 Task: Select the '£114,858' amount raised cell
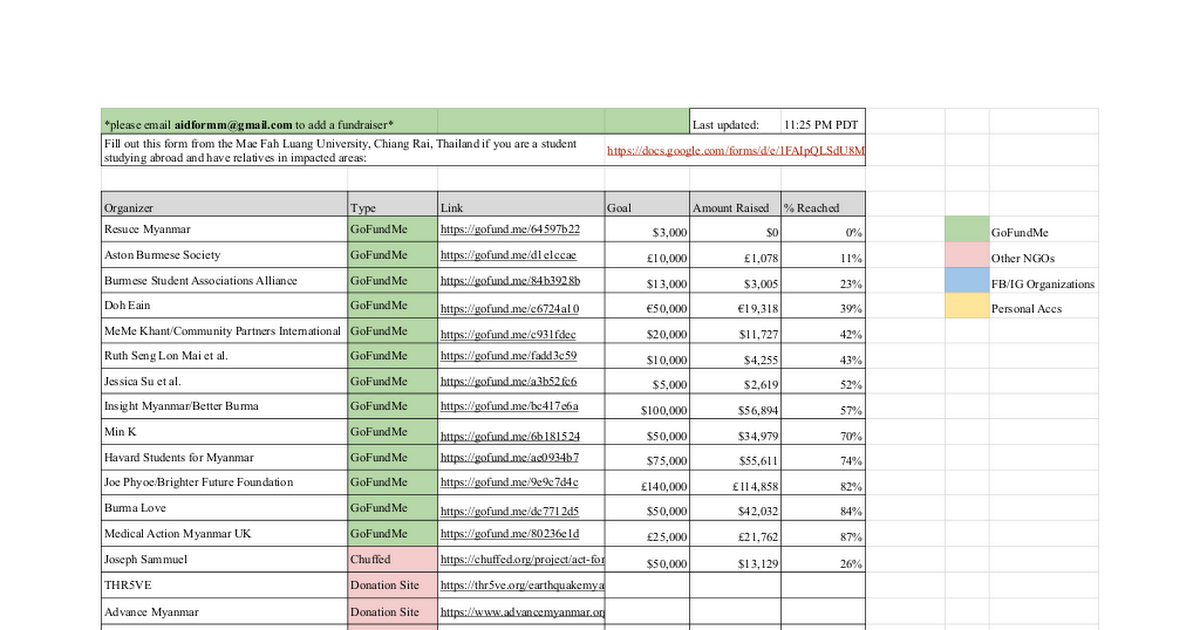tap(735, 484)
